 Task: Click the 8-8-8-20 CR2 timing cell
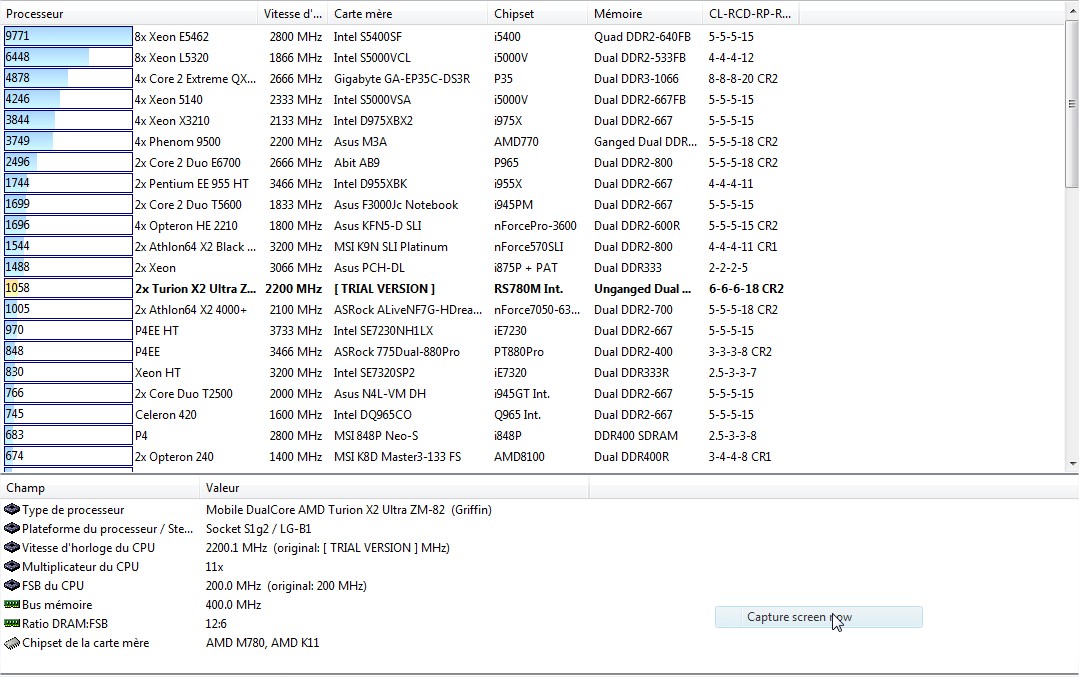tap(743, 78)
